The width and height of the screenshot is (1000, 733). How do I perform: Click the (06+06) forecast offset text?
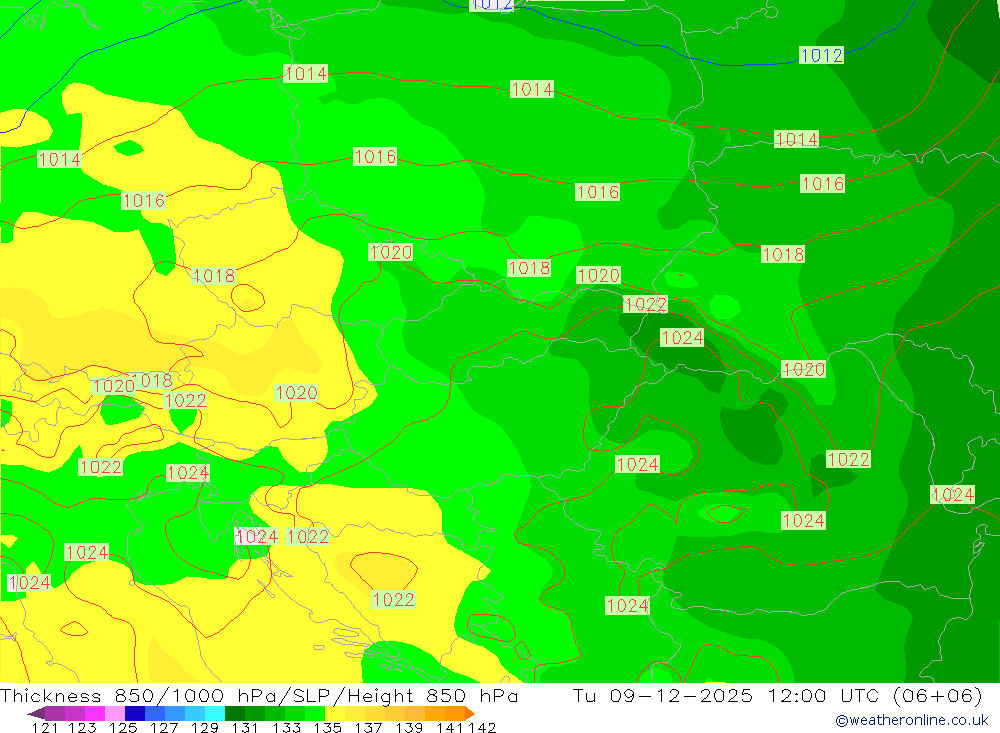[937, 695]
